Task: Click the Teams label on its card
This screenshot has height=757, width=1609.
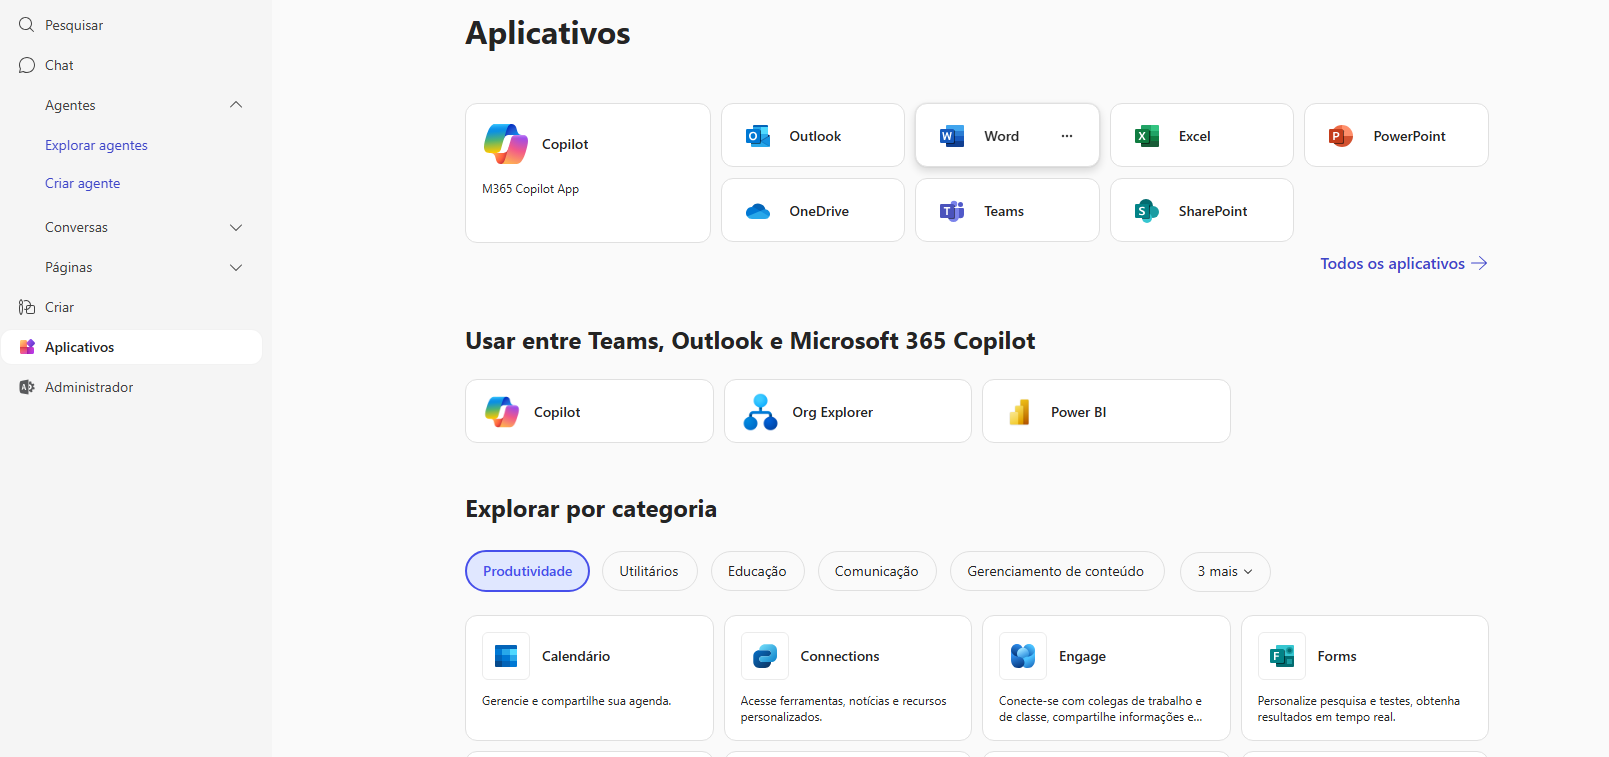Action: 1003,211
